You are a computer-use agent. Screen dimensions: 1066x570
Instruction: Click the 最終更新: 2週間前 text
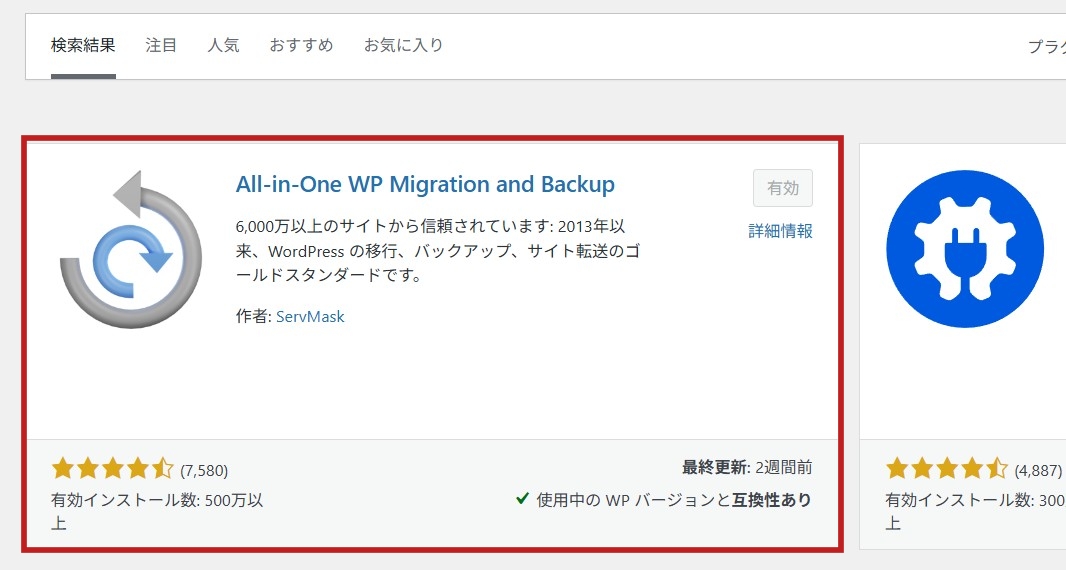point(746,467)
